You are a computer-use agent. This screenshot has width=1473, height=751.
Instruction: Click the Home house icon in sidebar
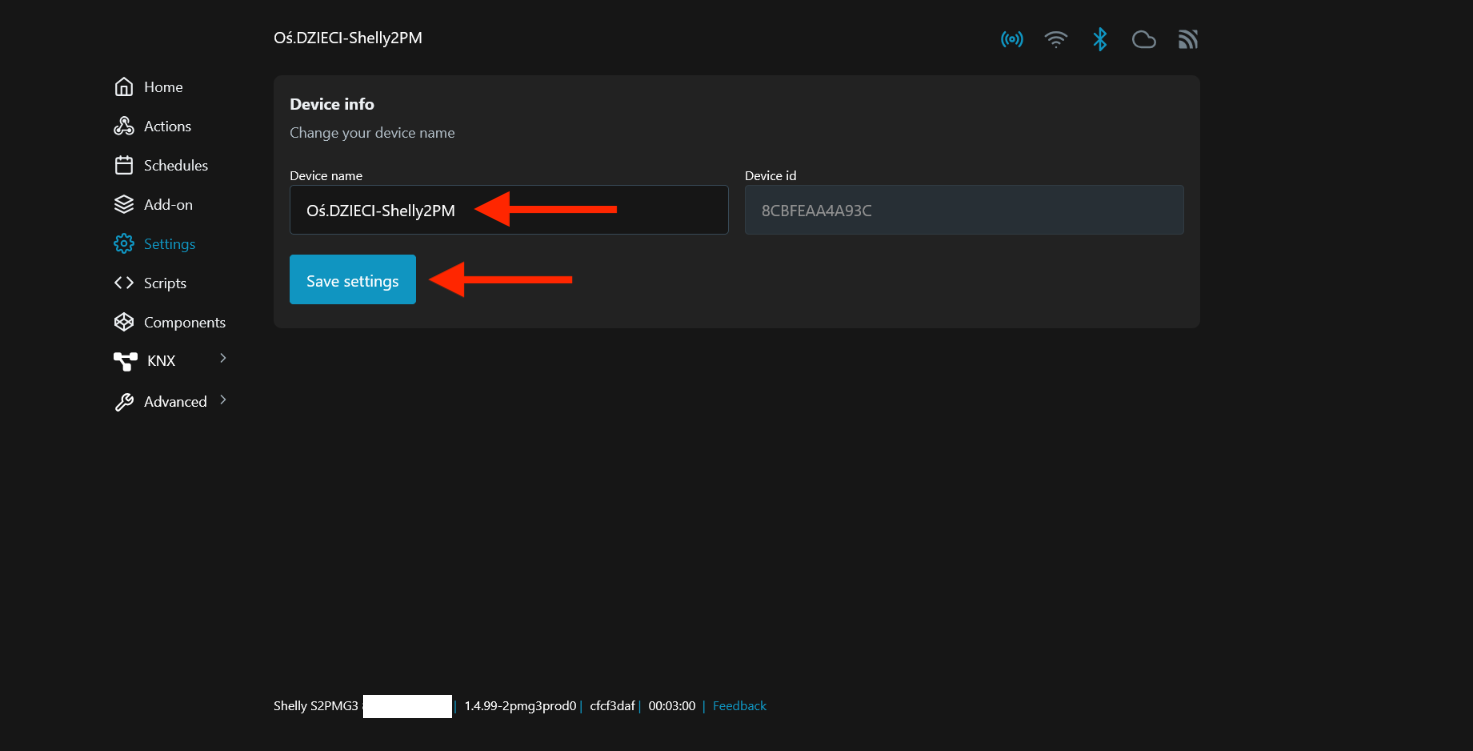(124, 87)
